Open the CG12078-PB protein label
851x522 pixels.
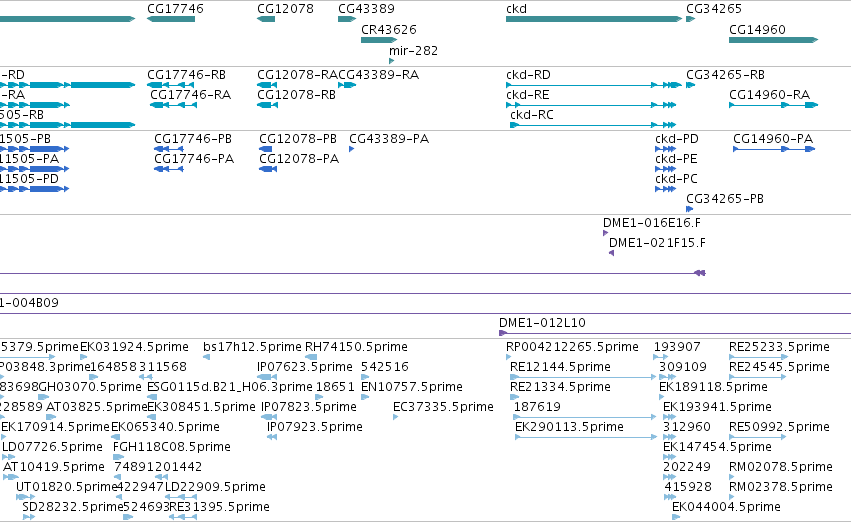tap(297, 138)
